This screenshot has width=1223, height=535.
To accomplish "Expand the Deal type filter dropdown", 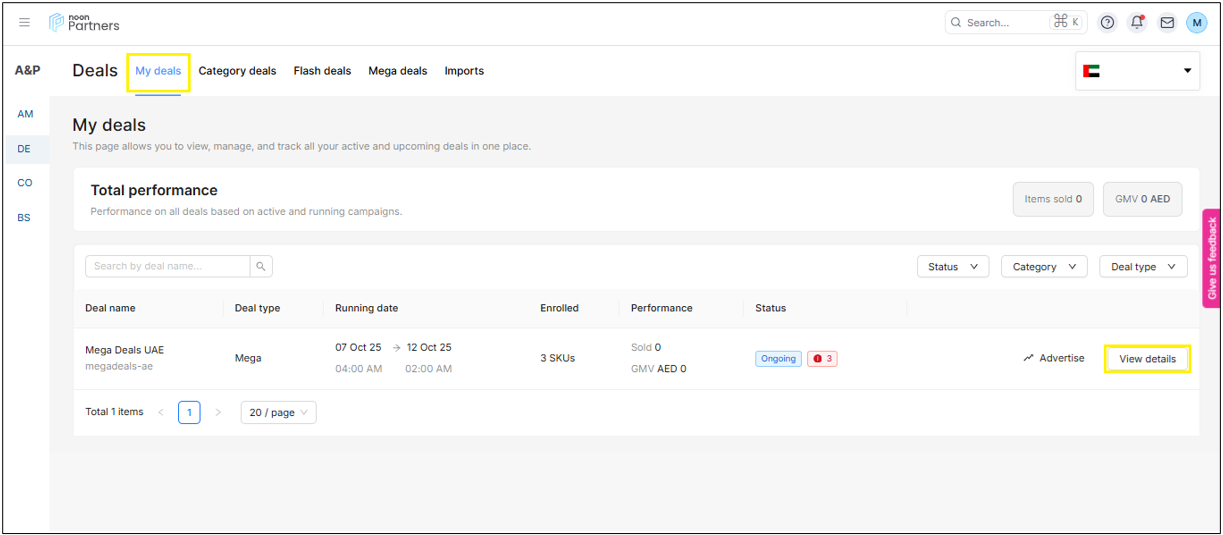I will tap(1143, 267).
